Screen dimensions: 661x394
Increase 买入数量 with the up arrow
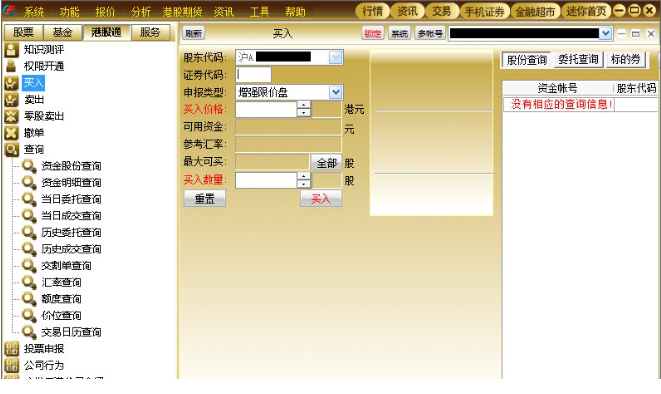coord(304,176)
